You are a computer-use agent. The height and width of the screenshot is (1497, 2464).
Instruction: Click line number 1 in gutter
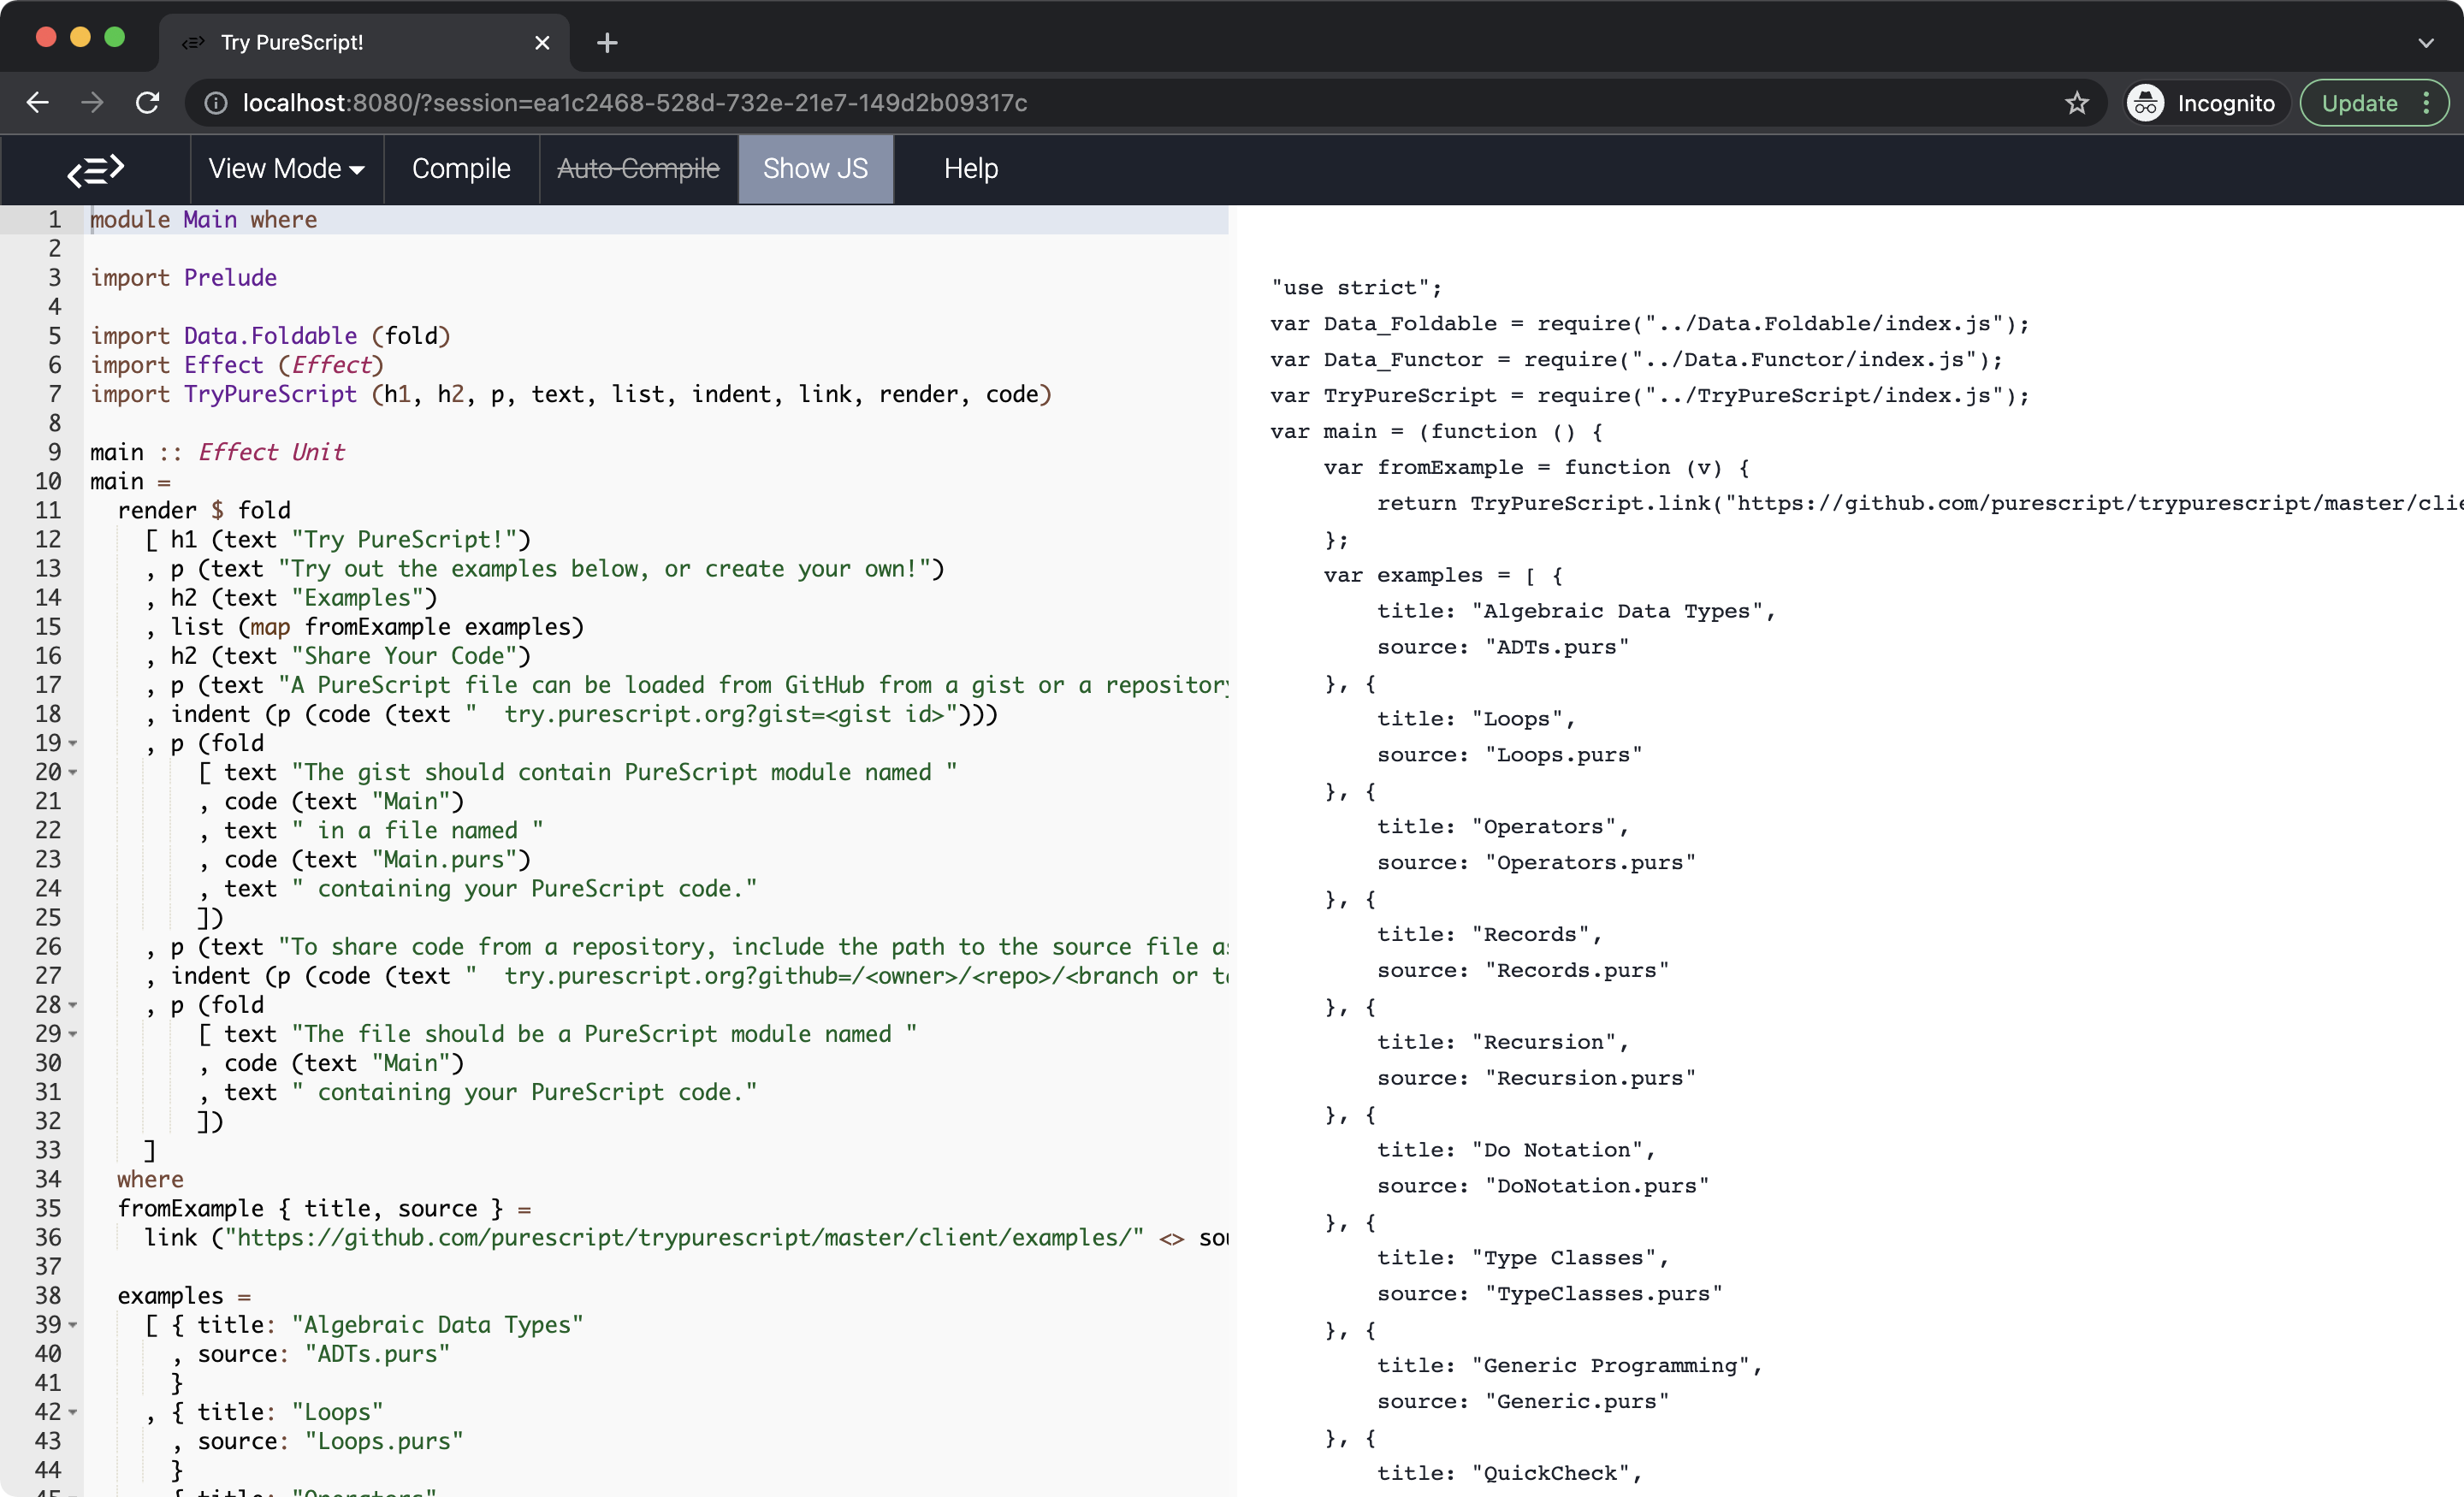pos(54,219)
